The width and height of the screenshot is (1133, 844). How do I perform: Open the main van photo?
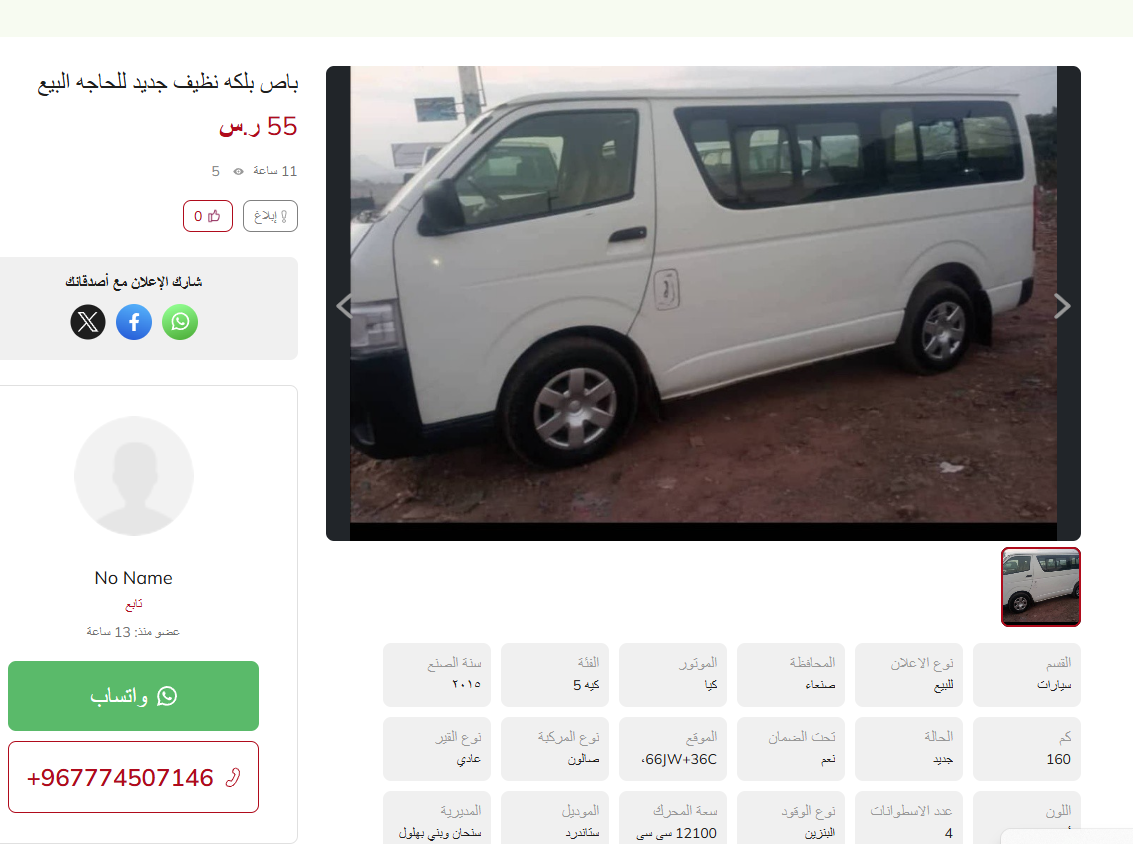703,294
